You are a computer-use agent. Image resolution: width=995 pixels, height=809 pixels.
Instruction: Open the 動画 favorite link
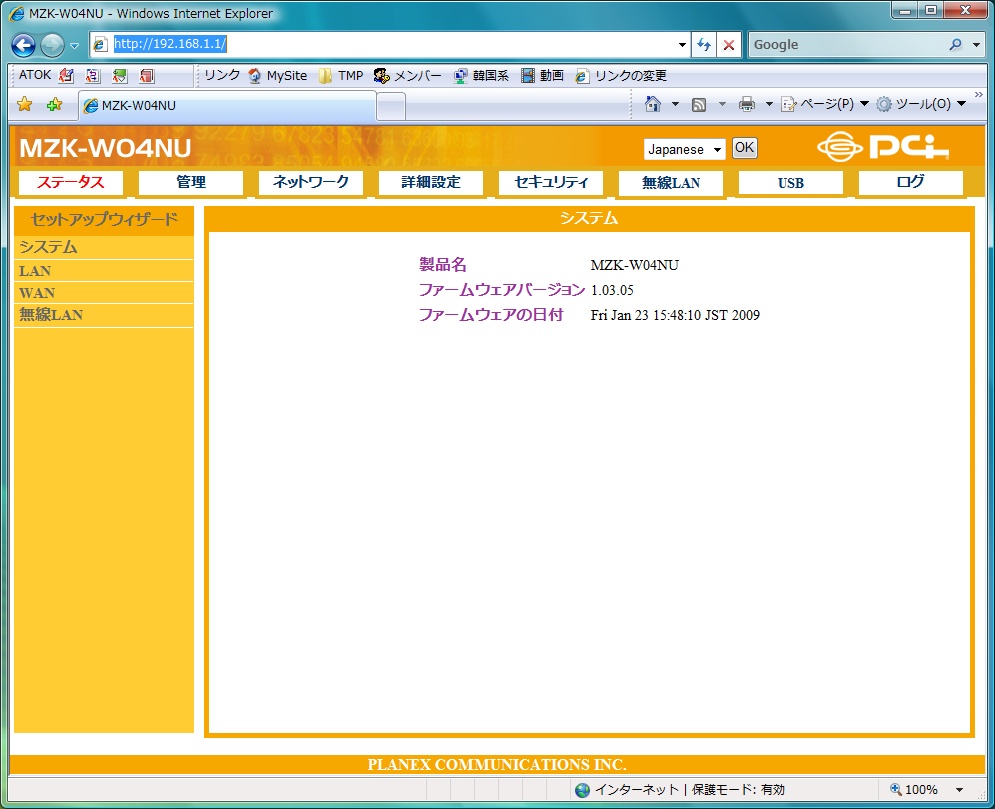pos(543,76)
